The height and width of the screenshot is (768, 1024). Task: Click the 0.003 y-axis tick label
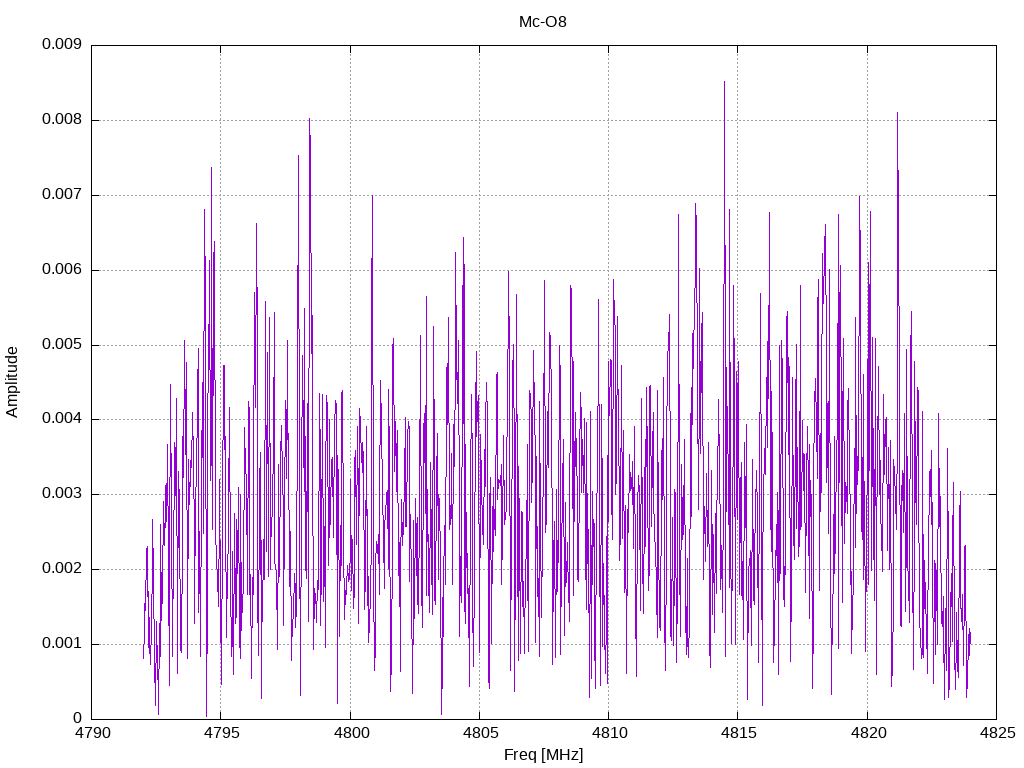(62, 494)
